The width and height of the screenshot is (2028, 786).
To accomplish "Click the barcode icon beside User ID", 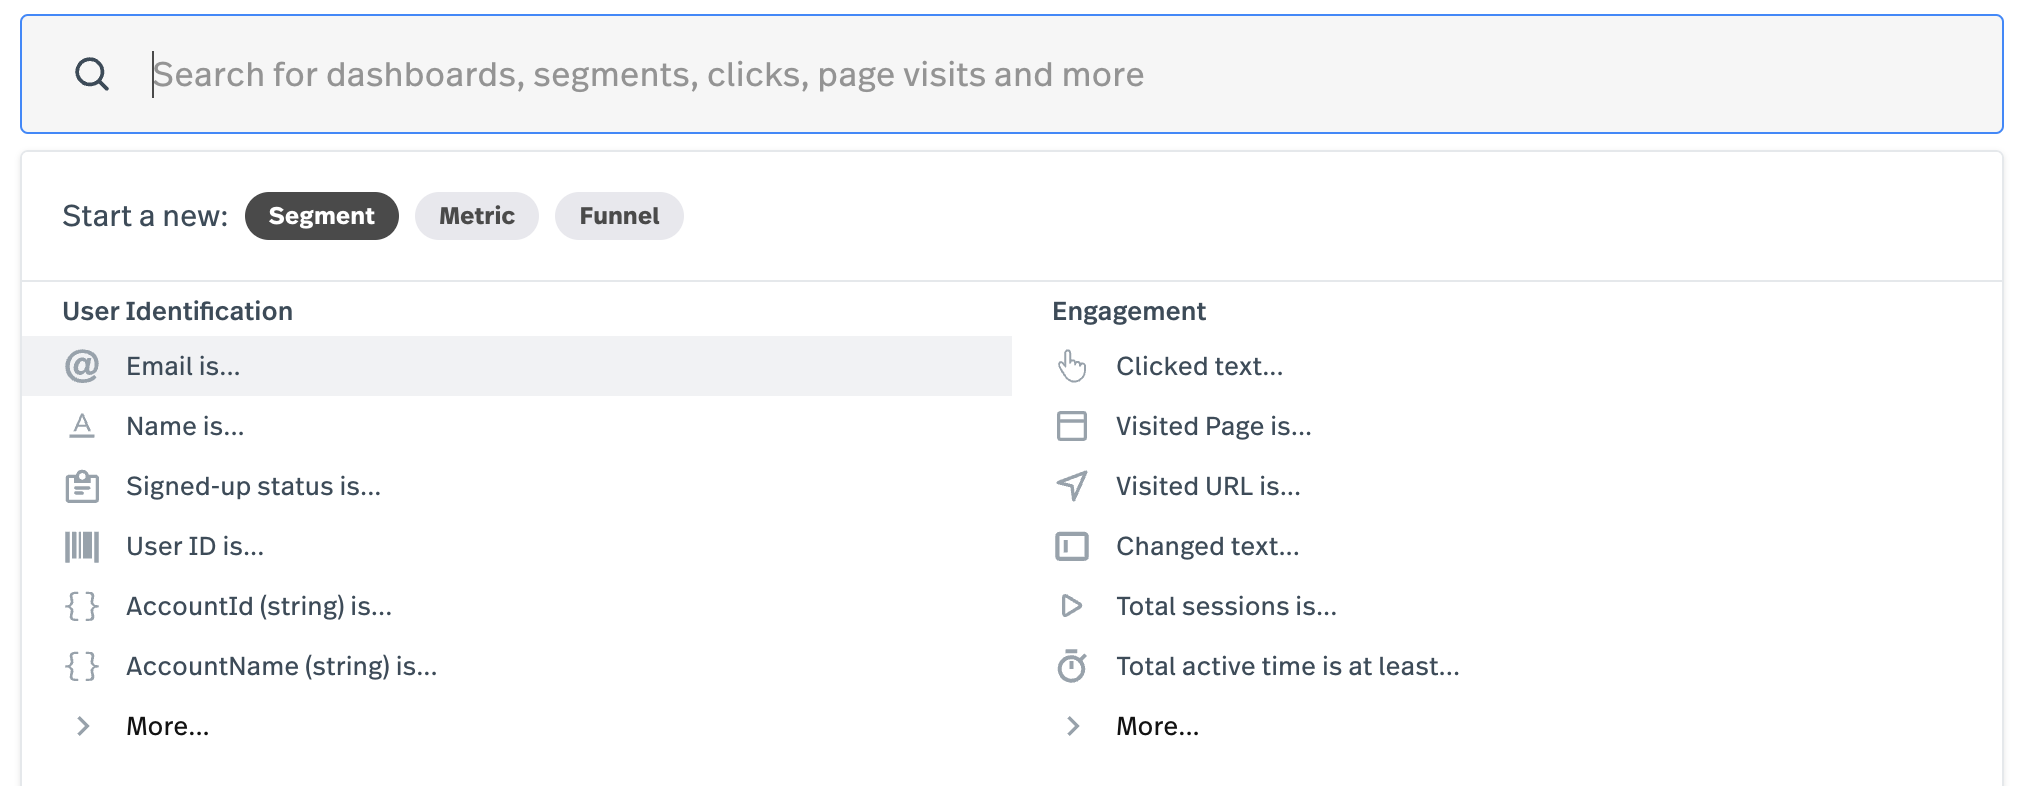I will point(82,546).
